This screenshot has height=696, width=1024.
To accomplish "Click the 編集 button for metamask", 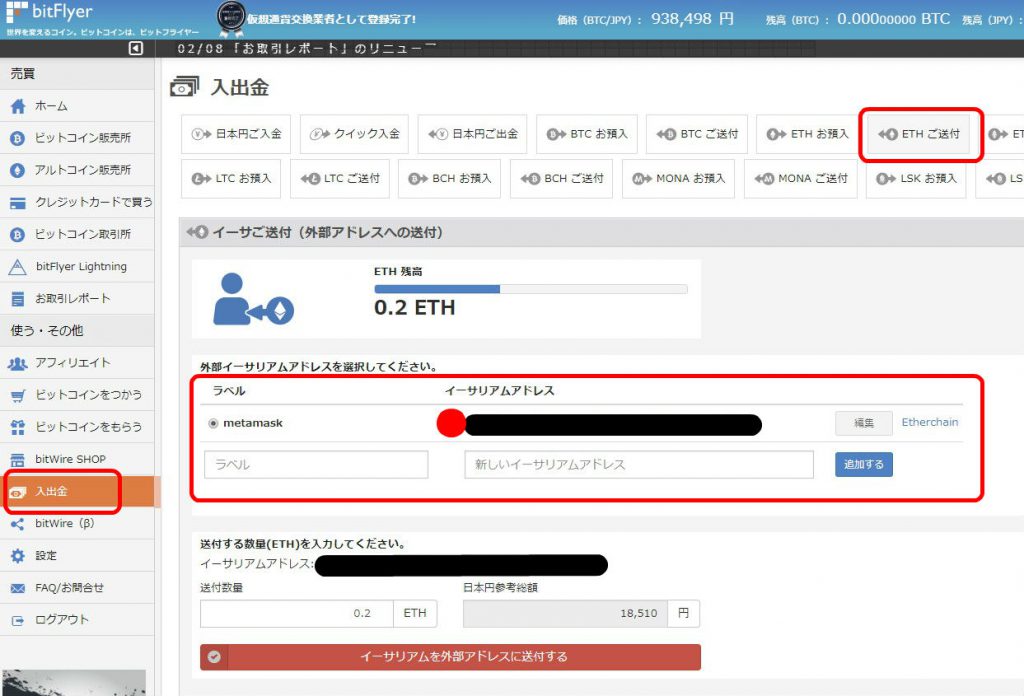I will point(863,423).
